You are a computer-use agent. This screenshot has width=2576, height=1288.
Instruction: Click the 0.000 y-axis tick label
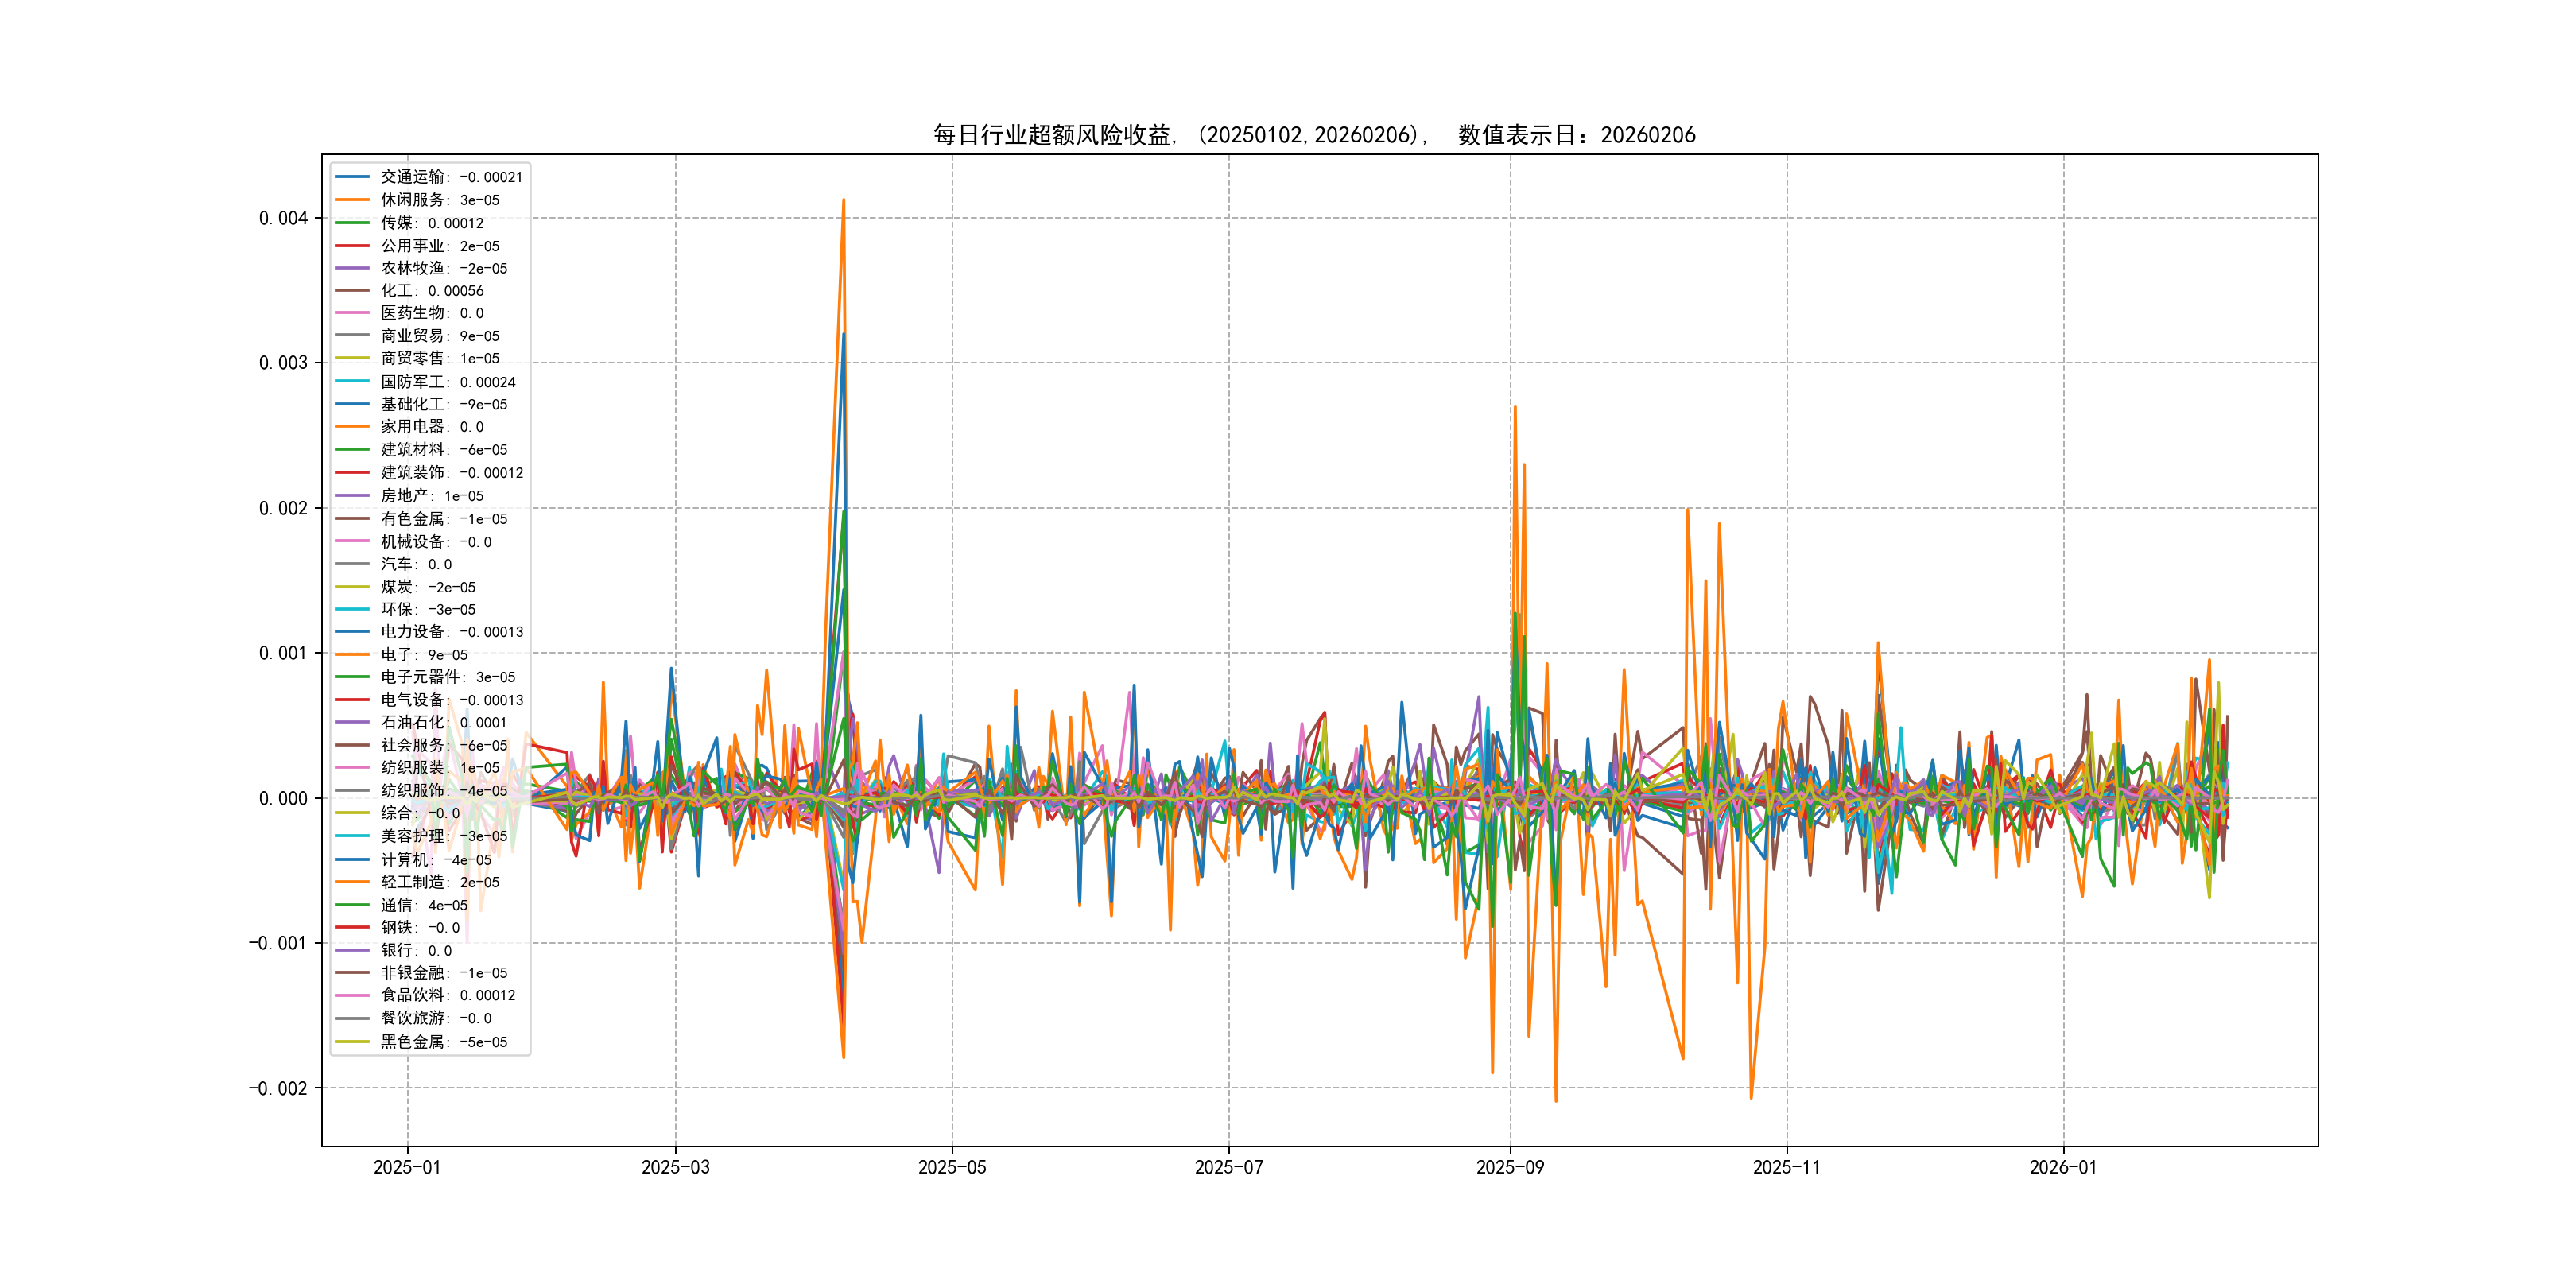(283, 798)
